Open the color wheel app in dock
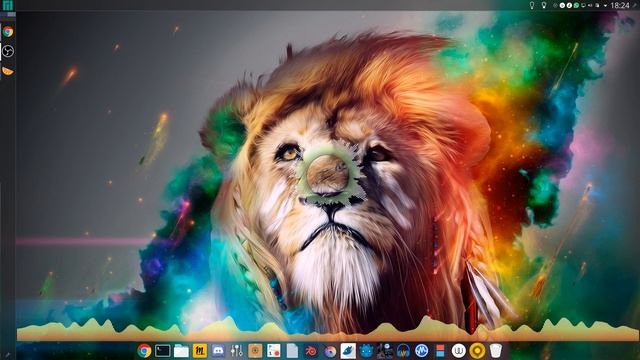Screen dimensions: 640x360 [330, 351]
